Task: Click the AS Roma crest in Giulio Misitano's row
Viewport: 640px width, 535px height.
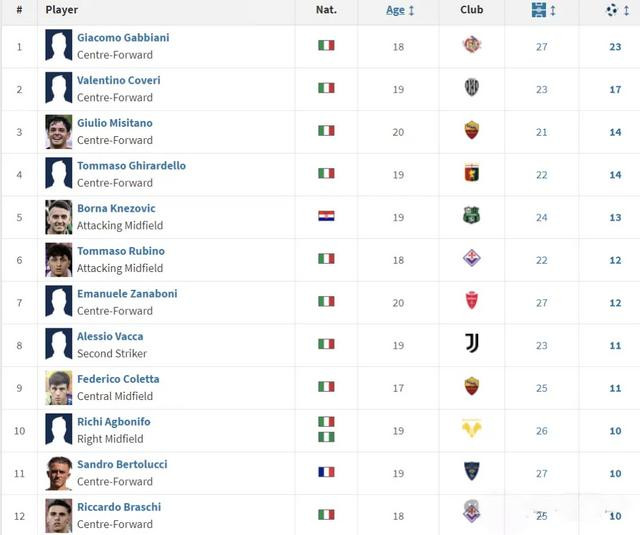Action: (471, 131)
